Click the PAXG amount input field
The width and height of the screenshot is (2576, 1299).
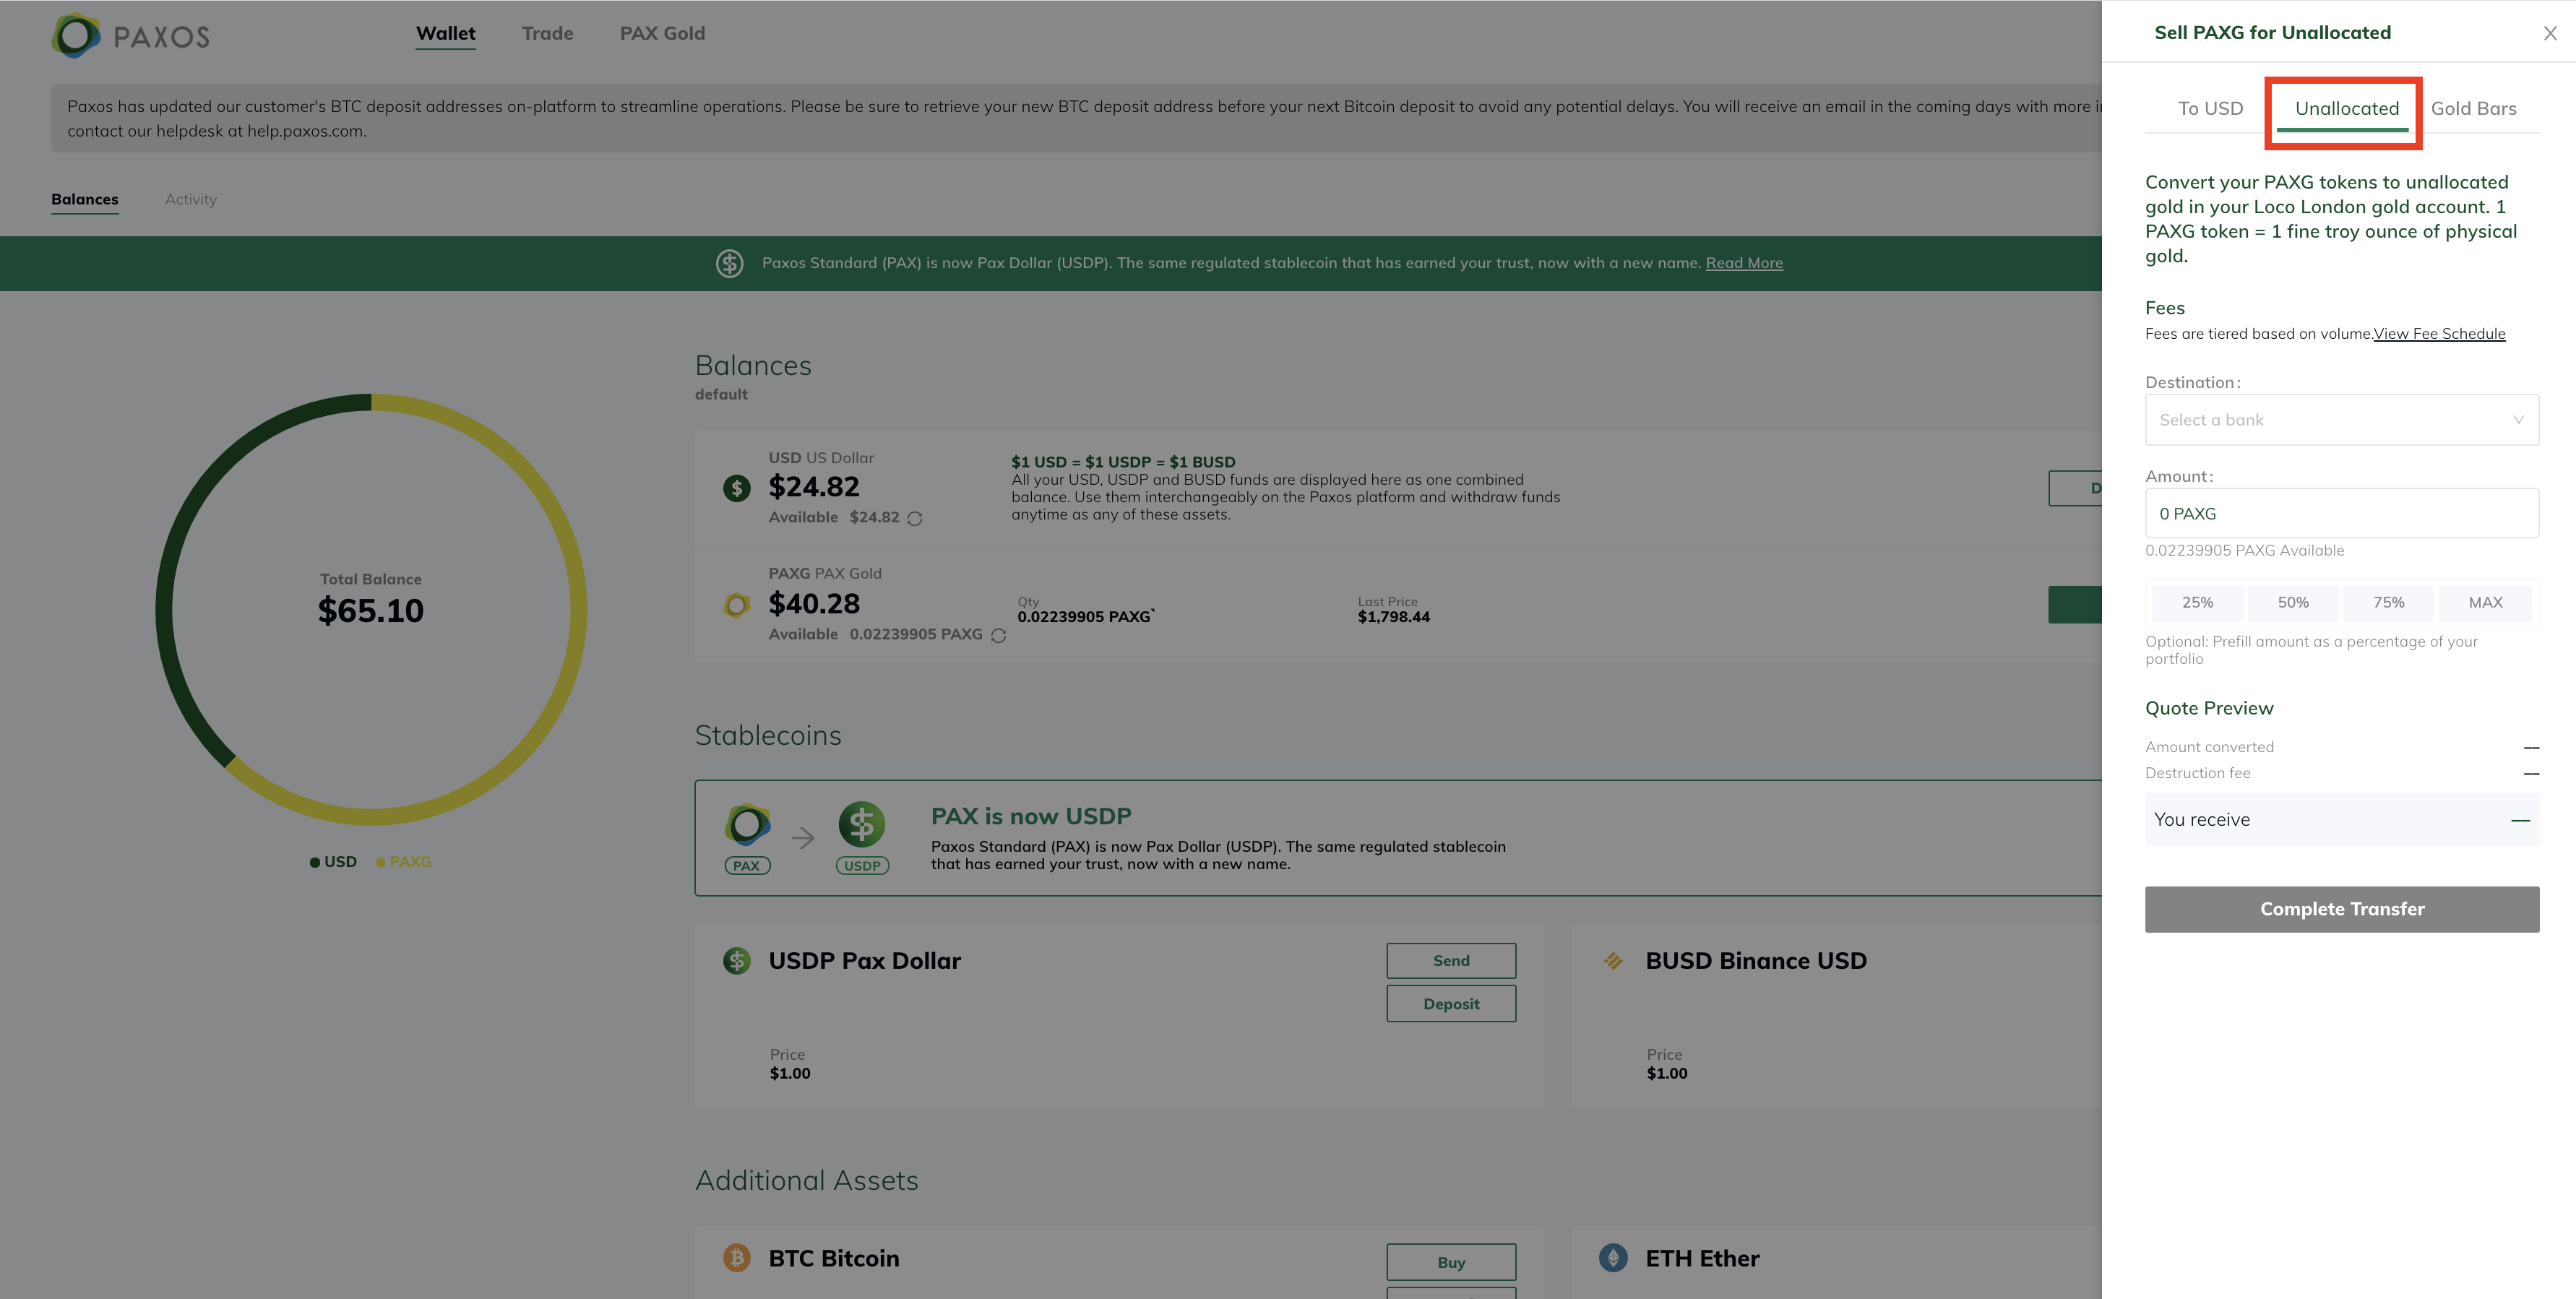click(x=2341, y=514)
